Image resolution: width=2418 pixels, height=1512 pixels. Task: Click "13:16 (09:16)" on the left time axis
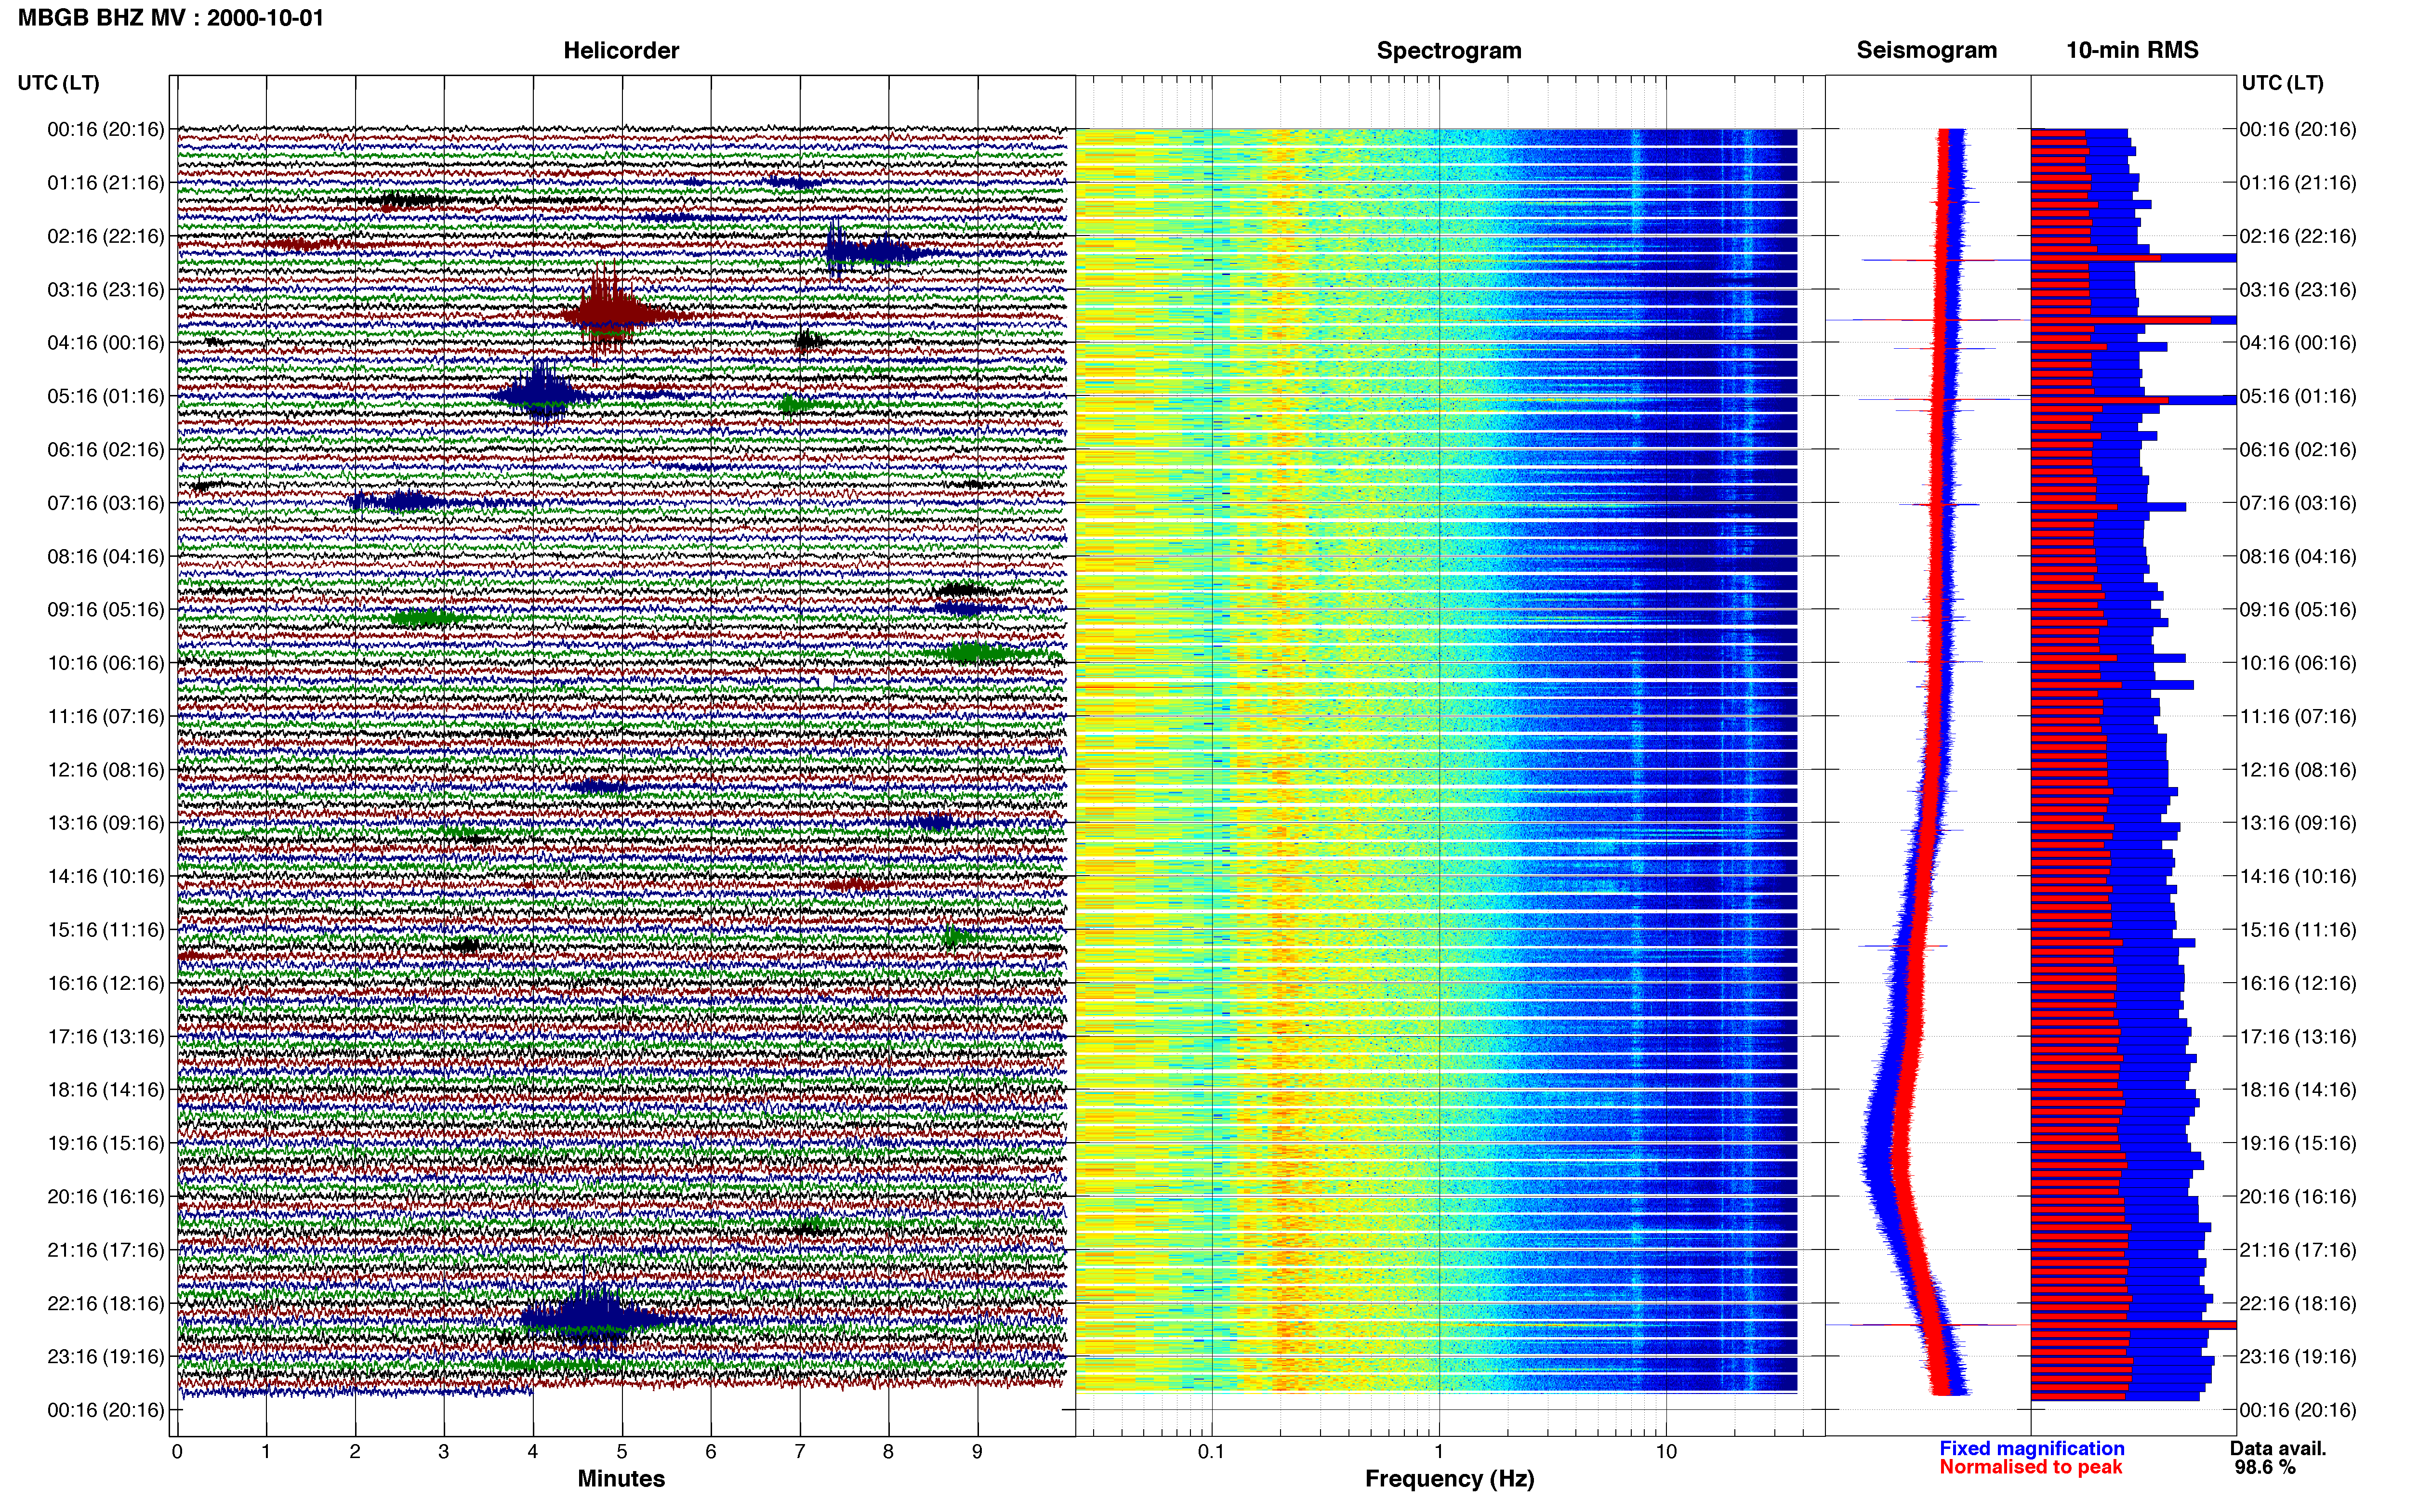click(106, 823)
